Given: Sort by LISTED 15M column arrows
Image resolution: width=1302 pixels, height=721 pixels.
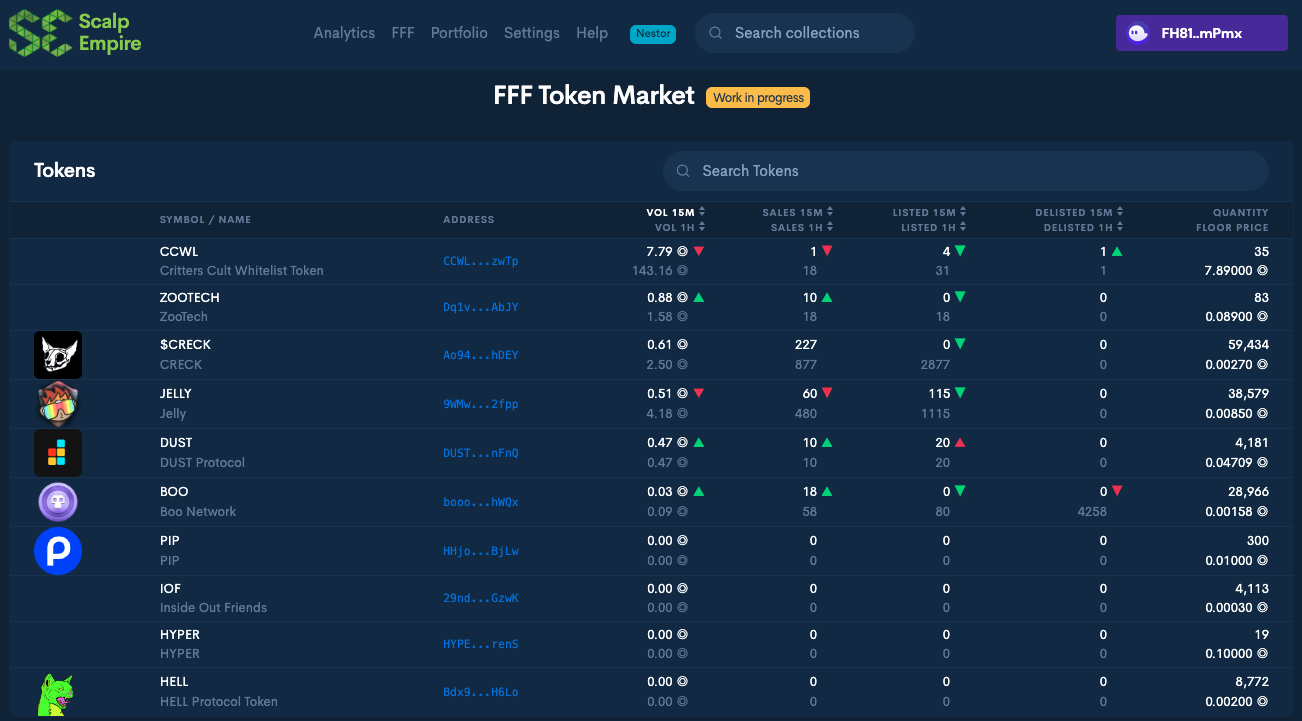Looking at the screenshot, I should 962,212.
